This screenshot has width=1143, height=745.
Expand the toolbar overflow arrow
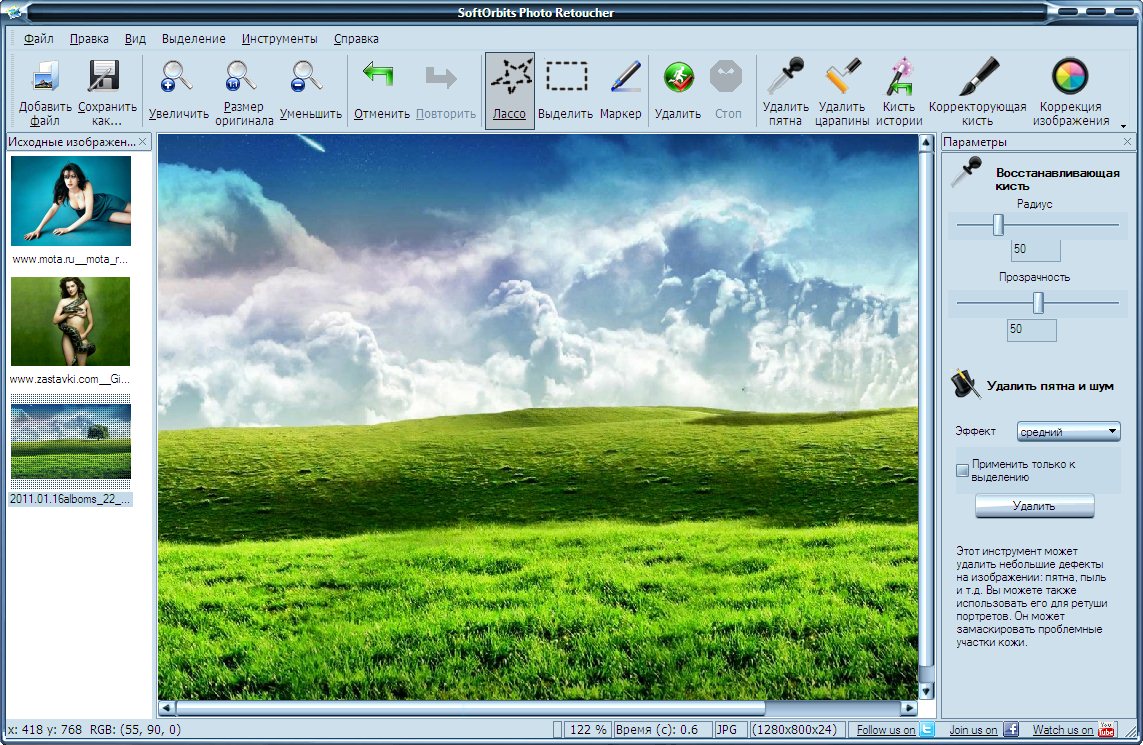pyautogui.click(x=1122, y=126)
